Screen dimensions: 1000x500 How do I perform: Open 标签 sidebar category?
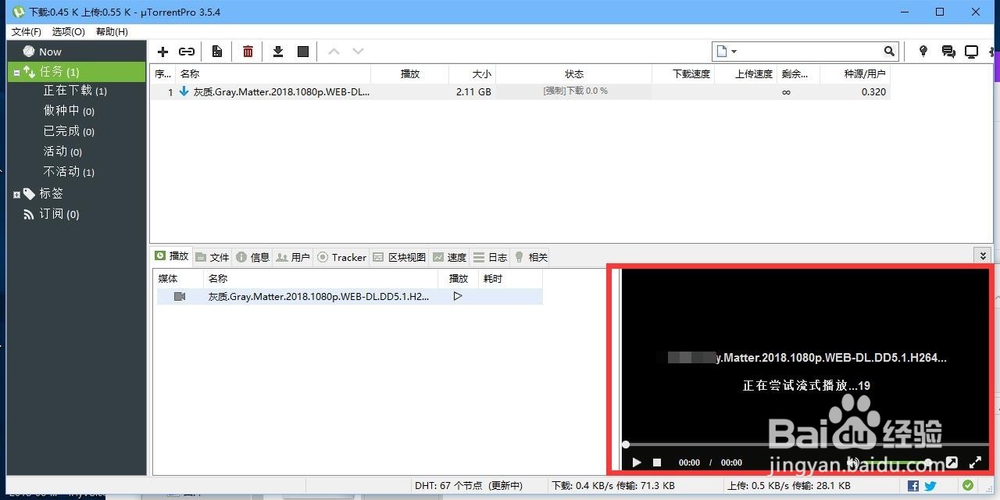click(51, 193)
